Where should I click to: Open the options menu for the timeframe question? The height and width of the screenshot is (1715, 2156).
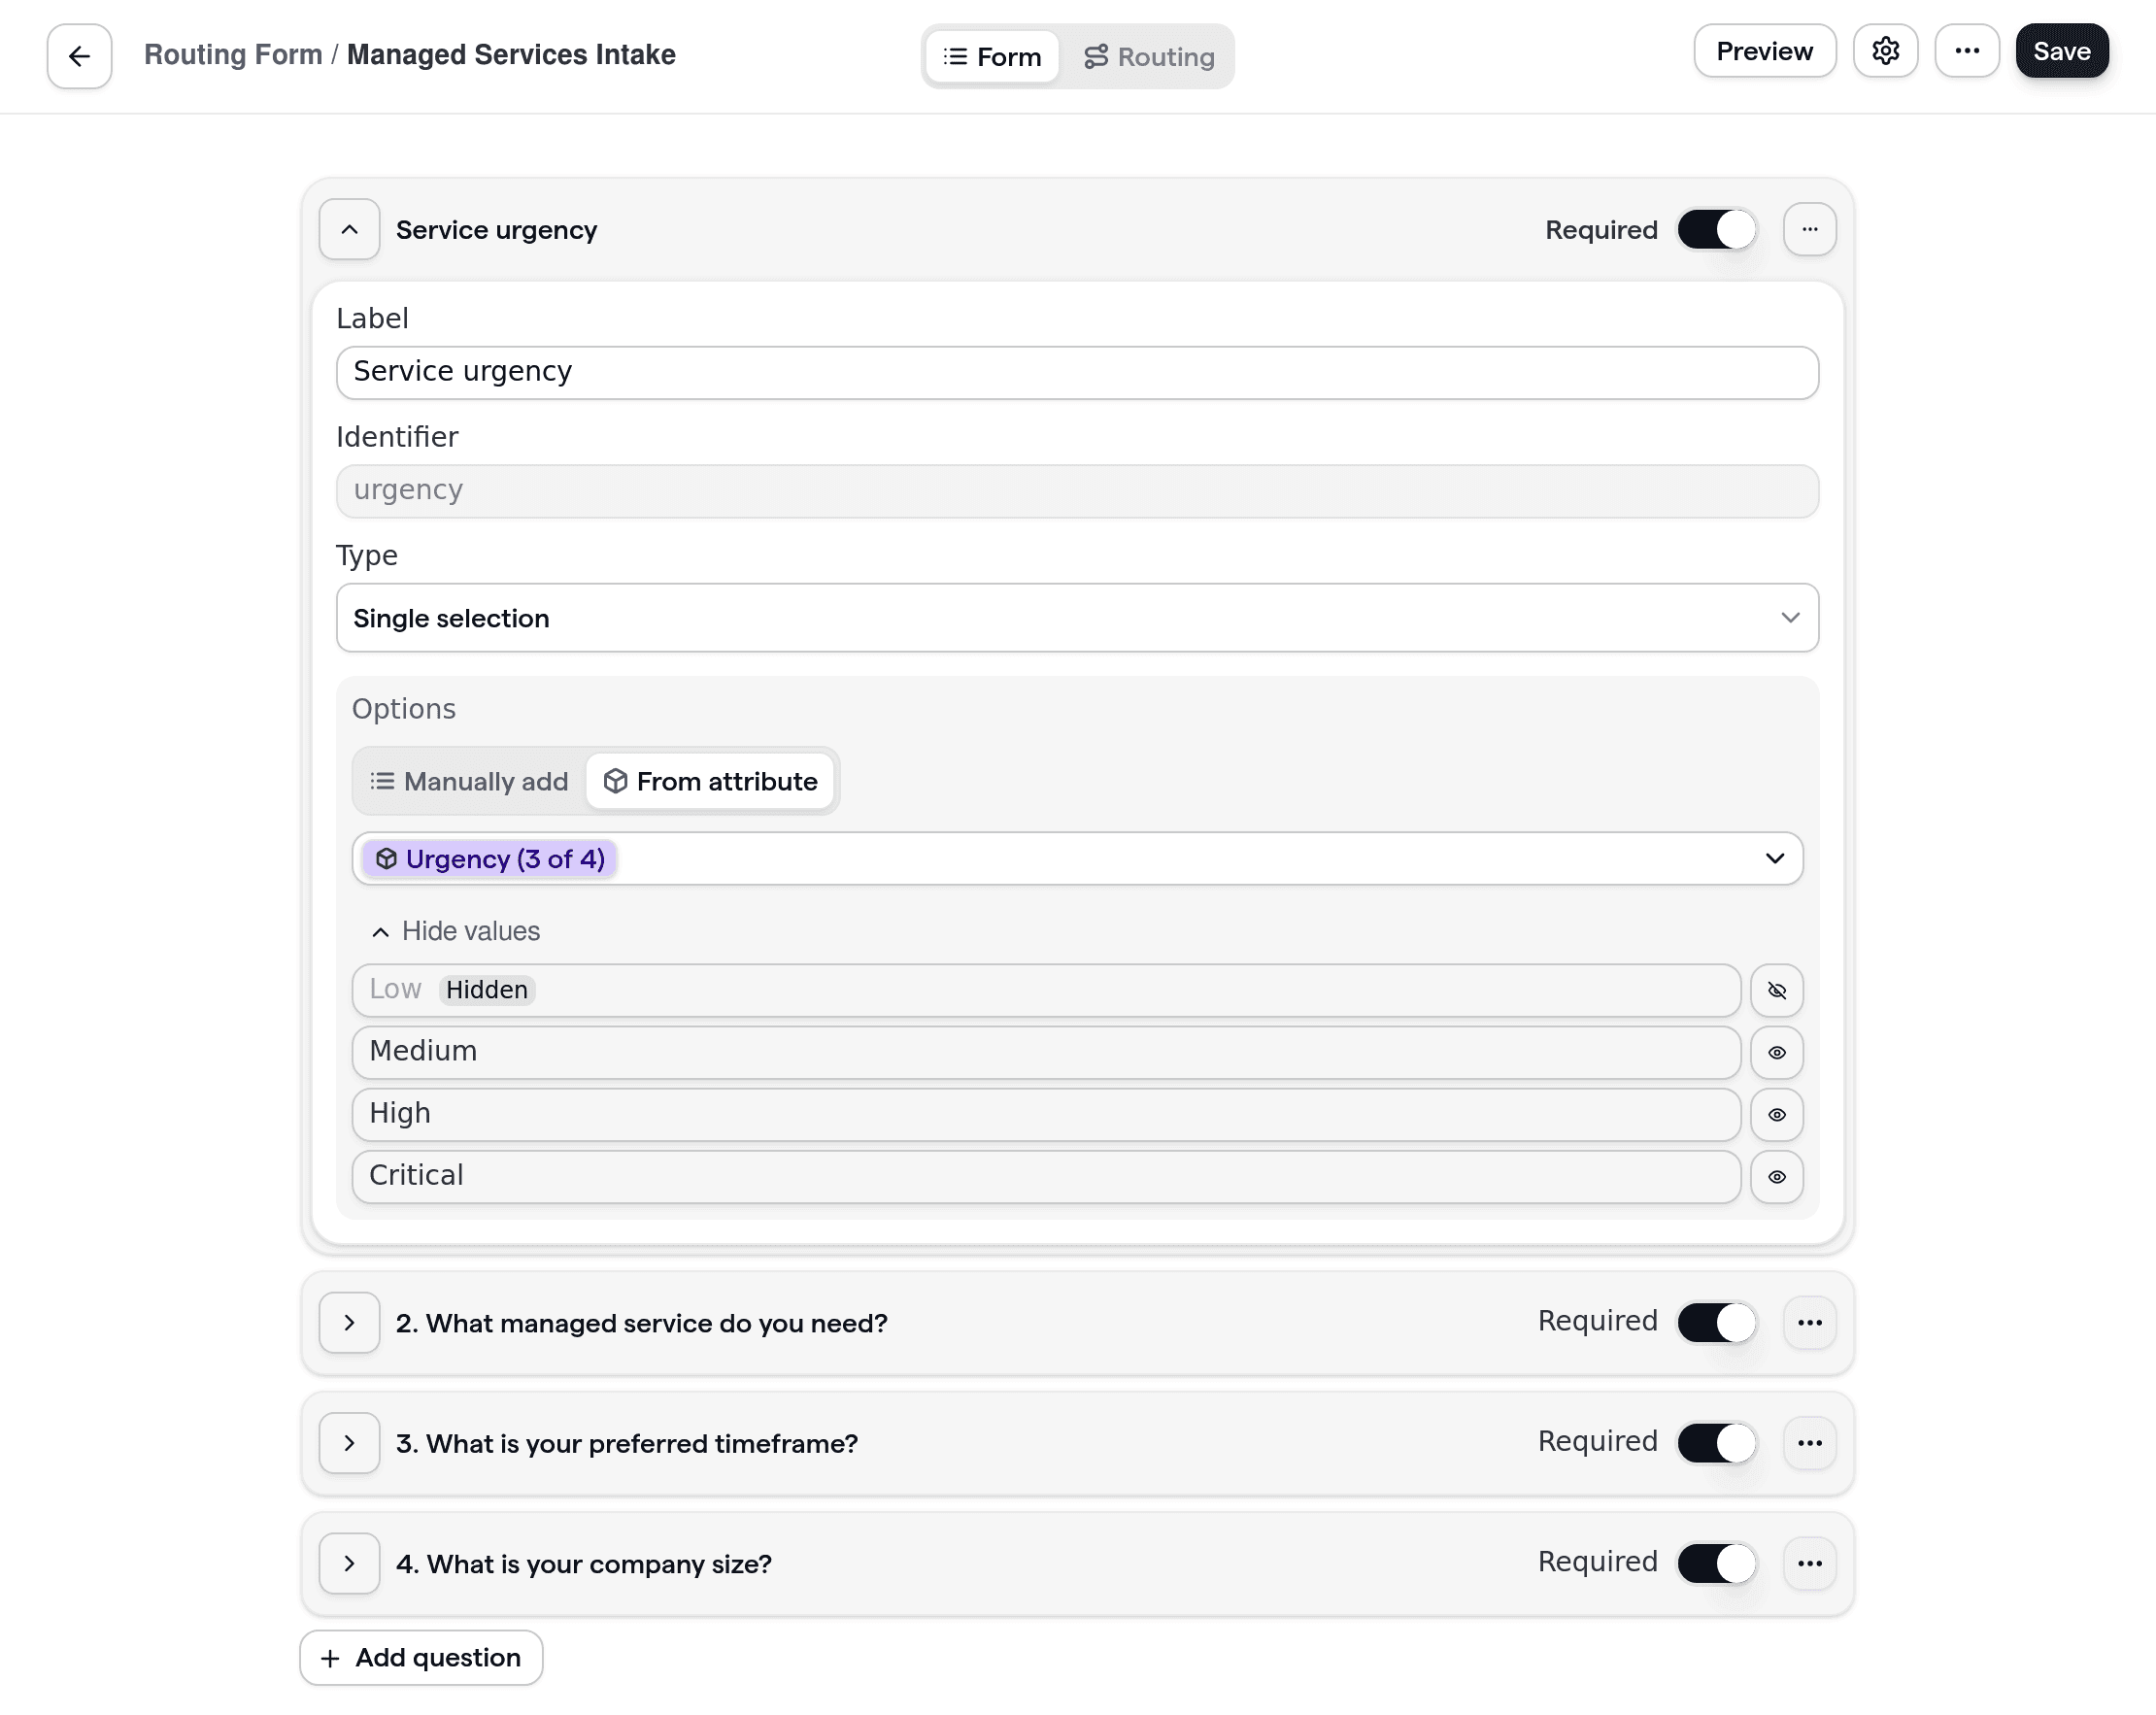point(1810,1442)
